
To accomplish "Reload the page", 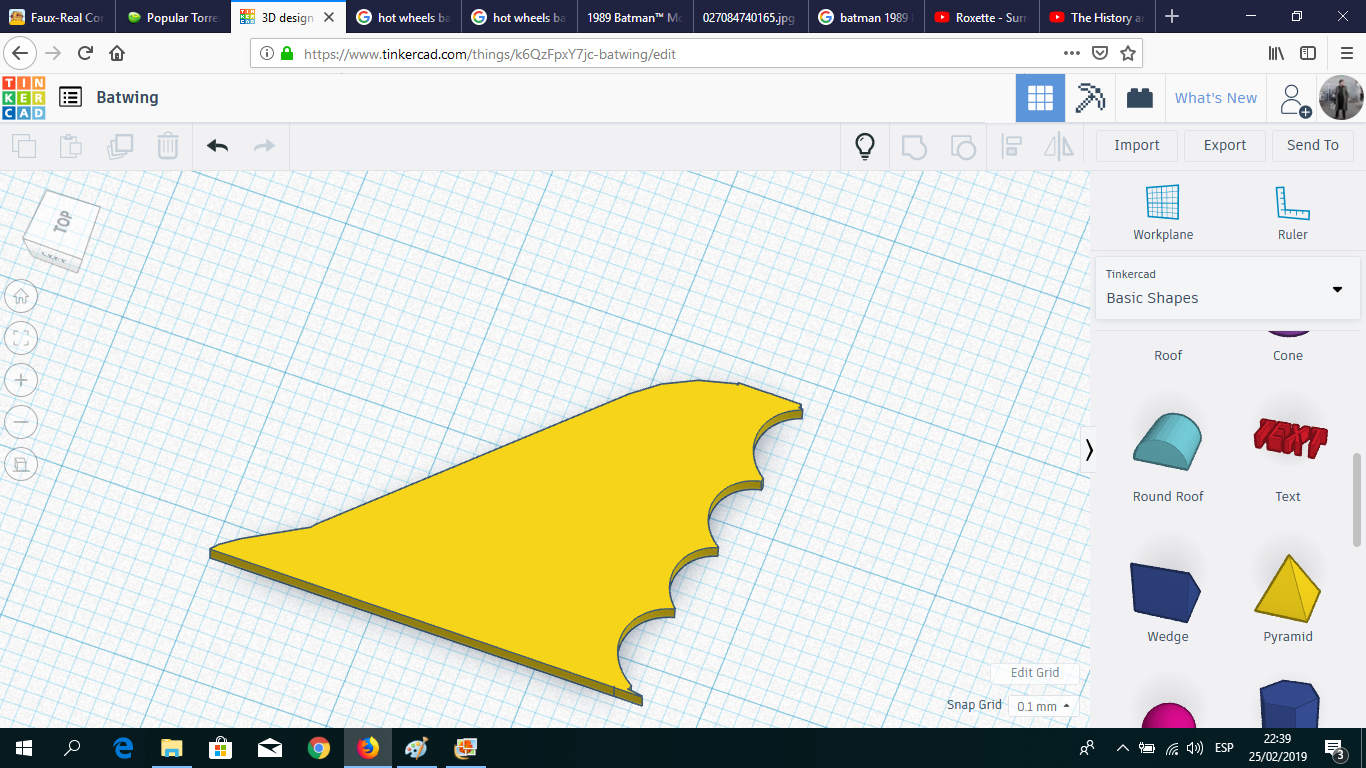I will [86, 53].
